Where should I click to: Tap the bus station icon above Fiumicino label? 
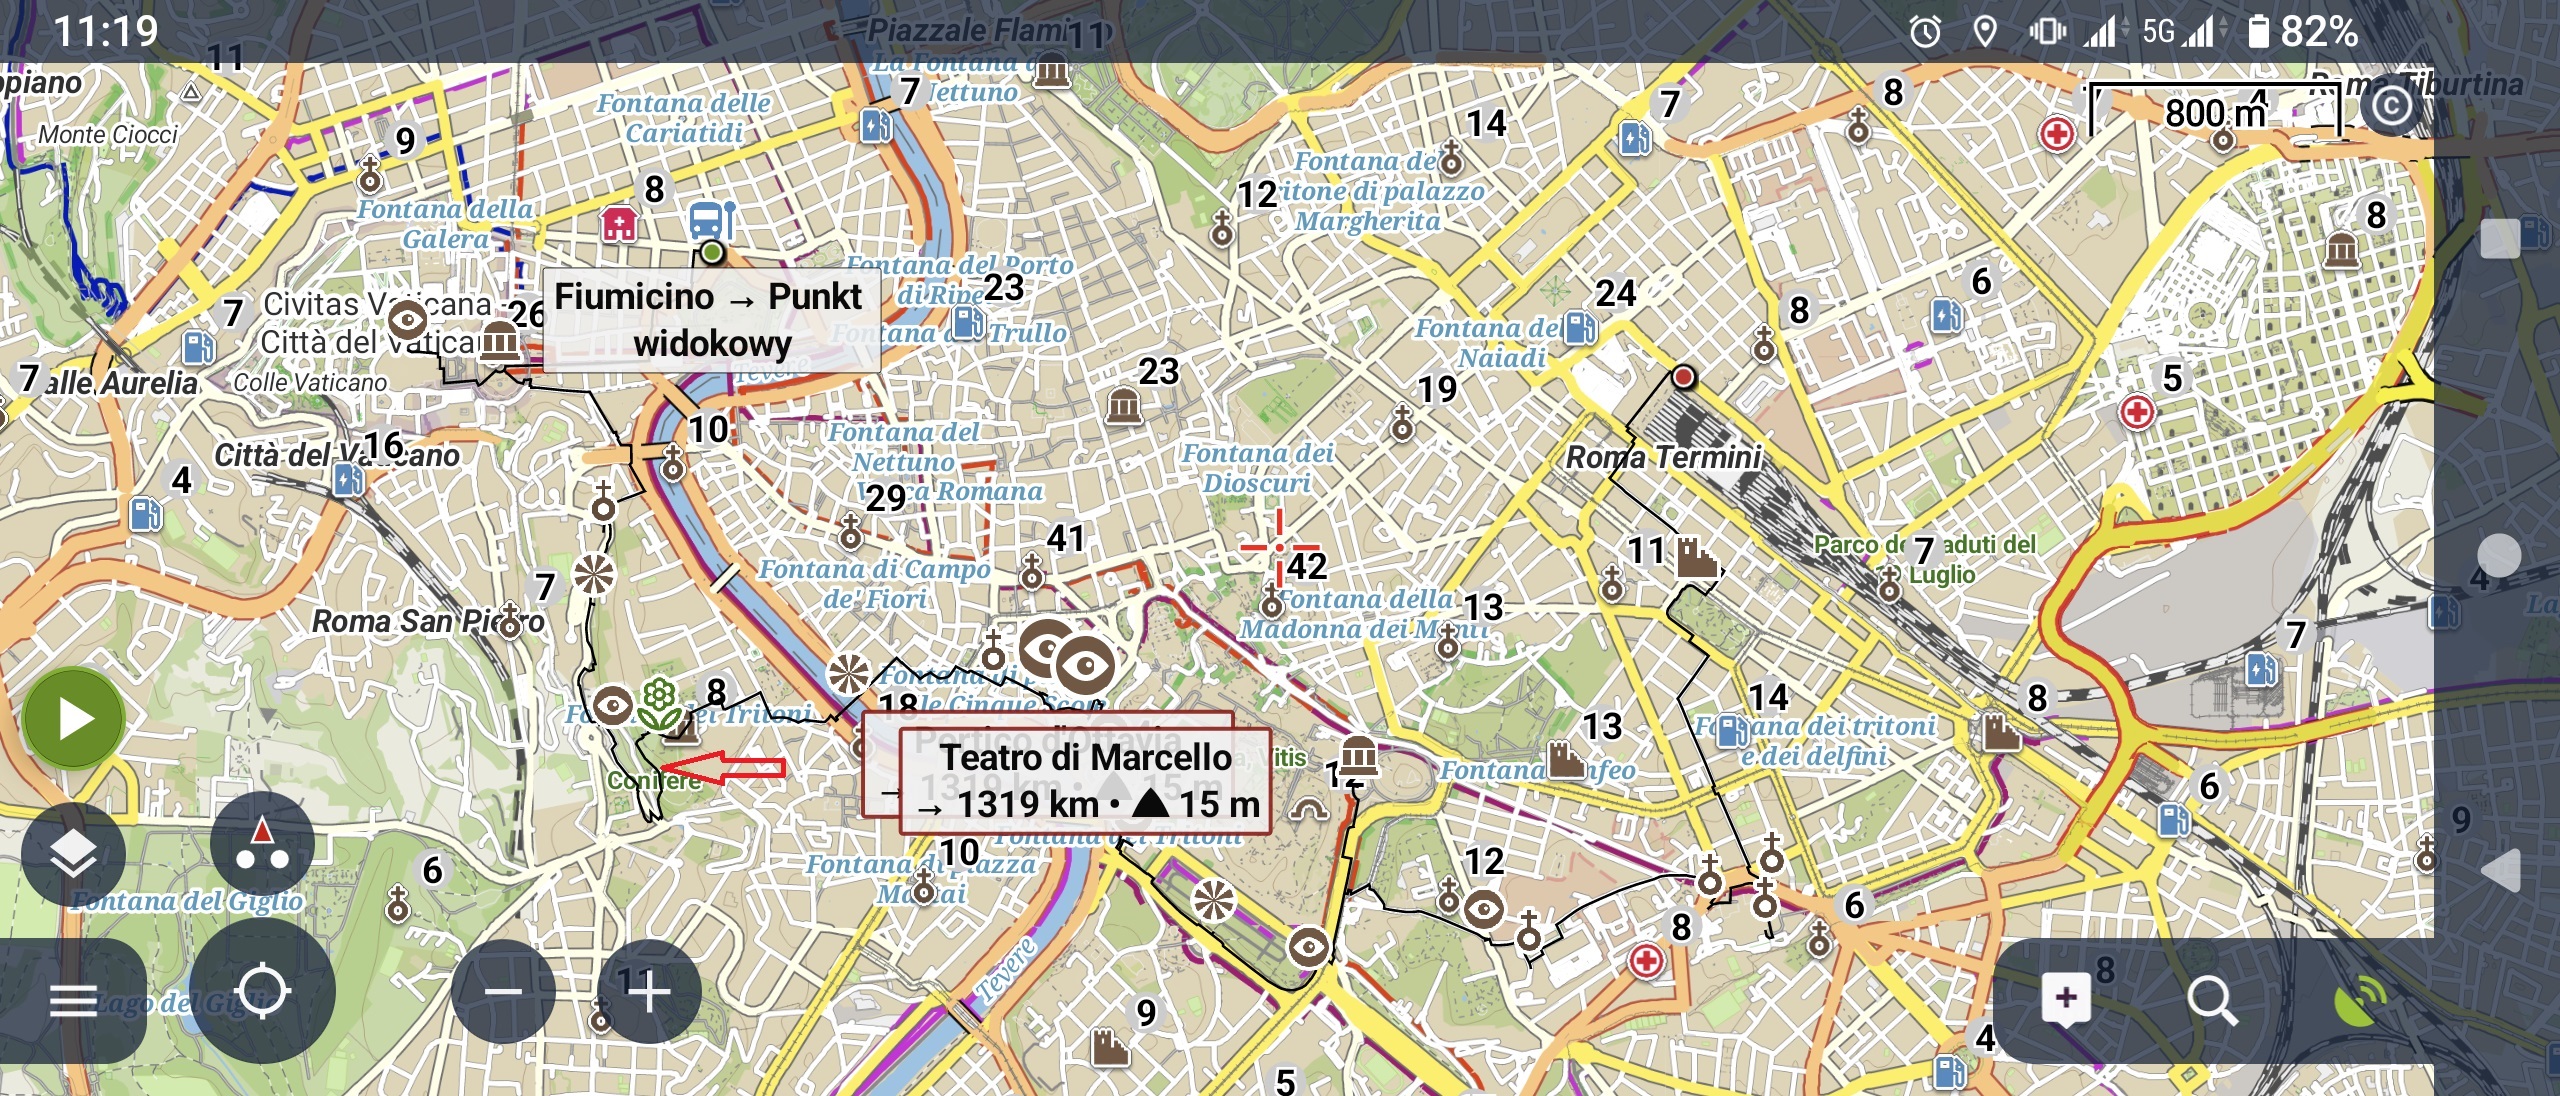[x=712, y=220]
